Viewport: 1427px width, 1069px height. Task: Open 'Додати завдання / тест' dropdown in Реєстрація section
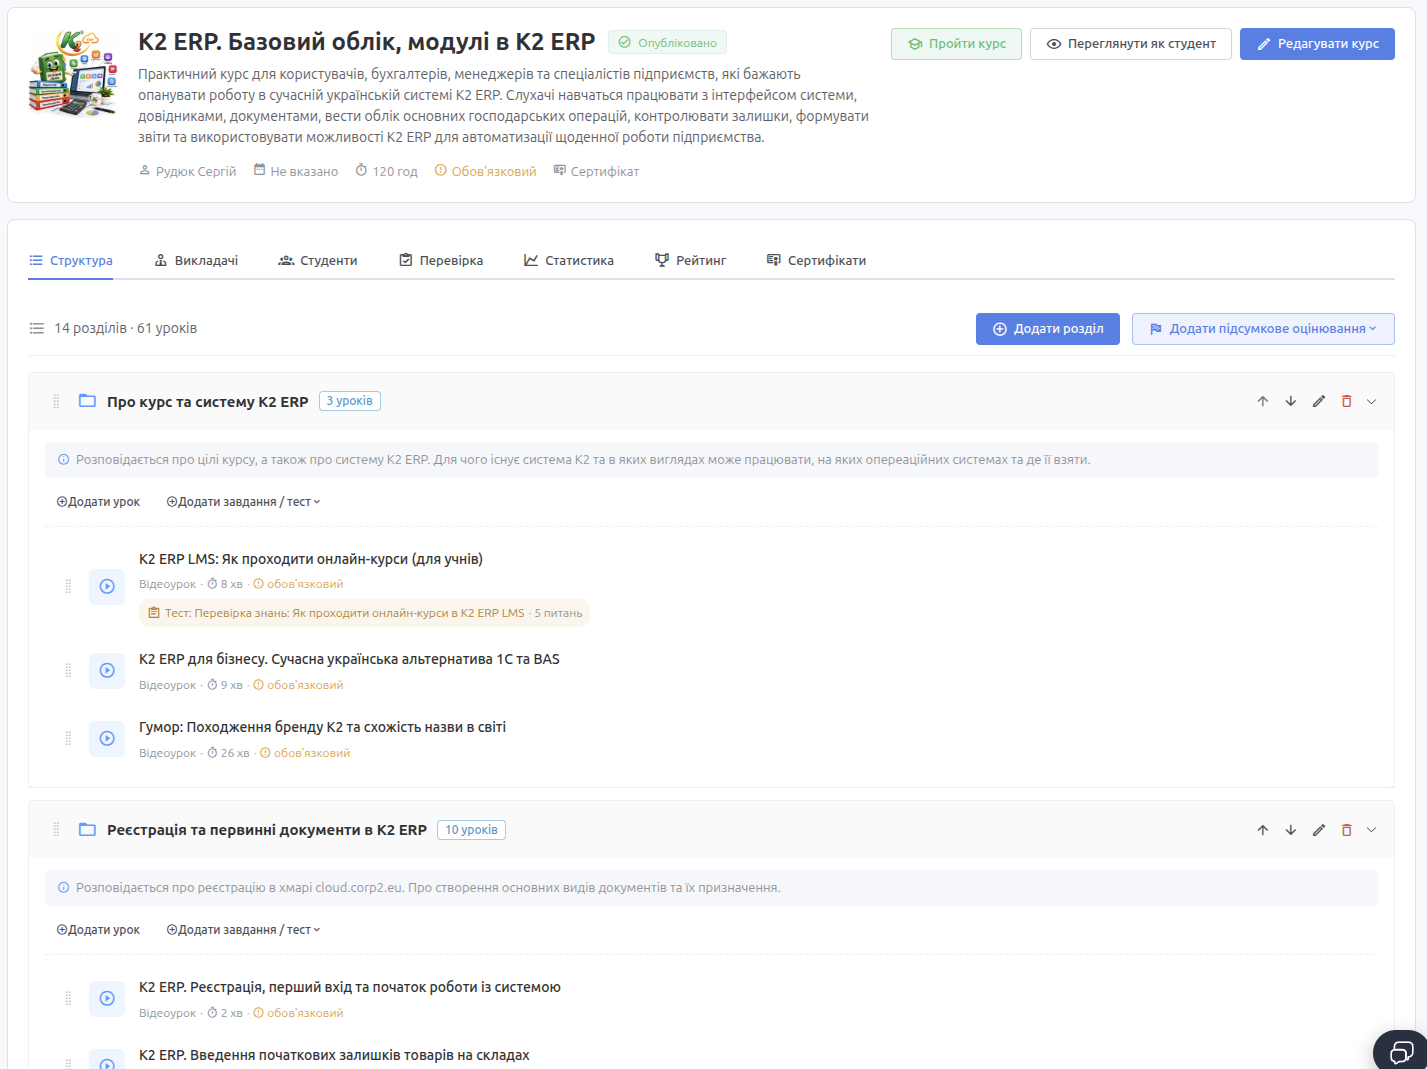pyautogui.click(x=244, y=930)
